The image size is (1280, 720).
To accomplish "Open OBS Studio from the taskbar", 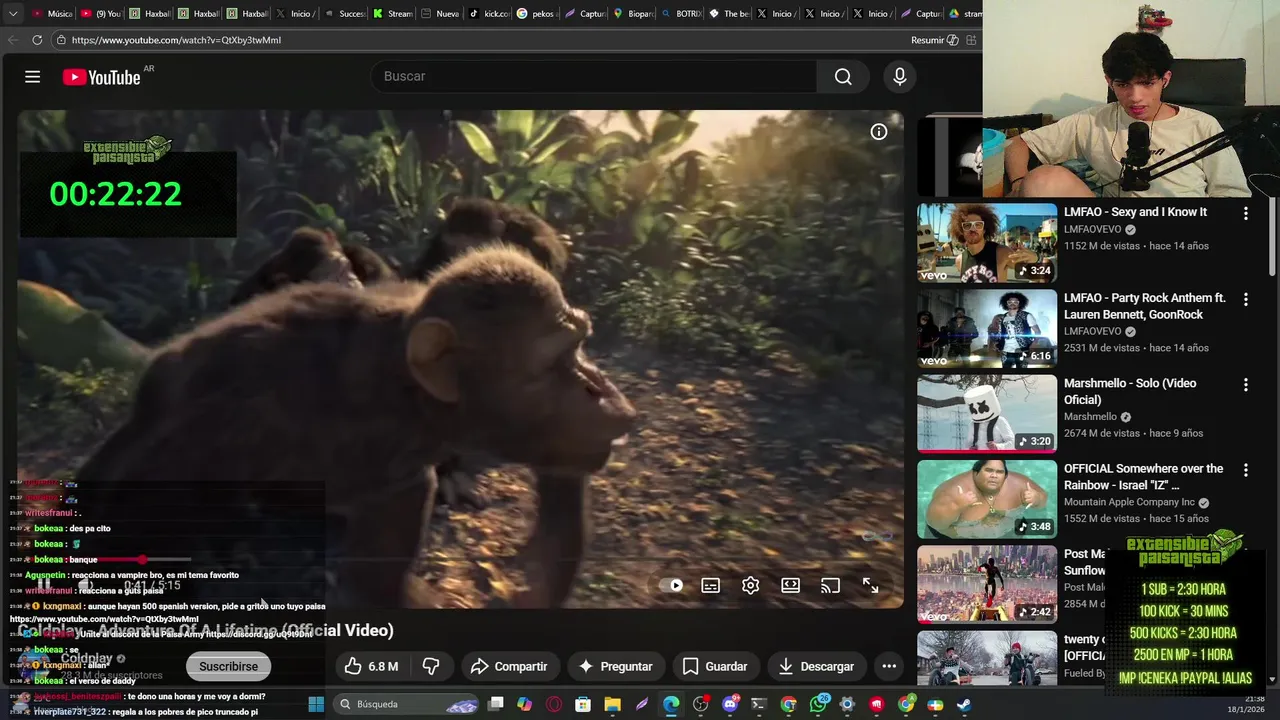I will [x=700, y=704].
